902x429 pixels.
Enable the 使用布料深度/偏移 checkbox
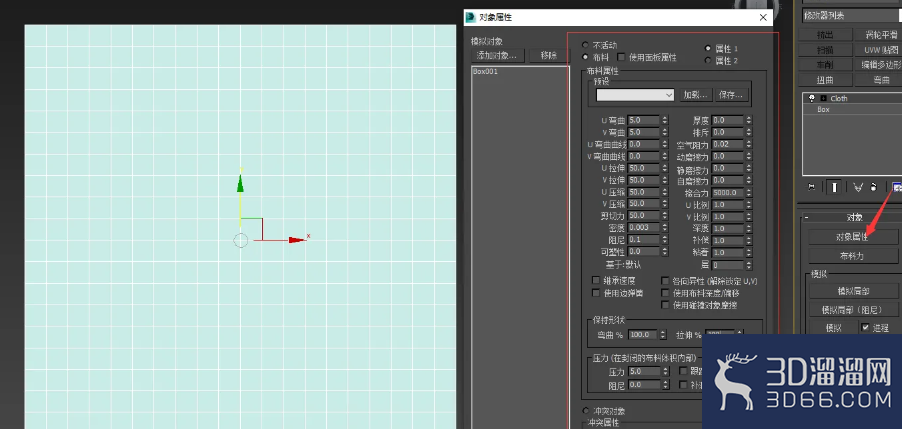666,293
